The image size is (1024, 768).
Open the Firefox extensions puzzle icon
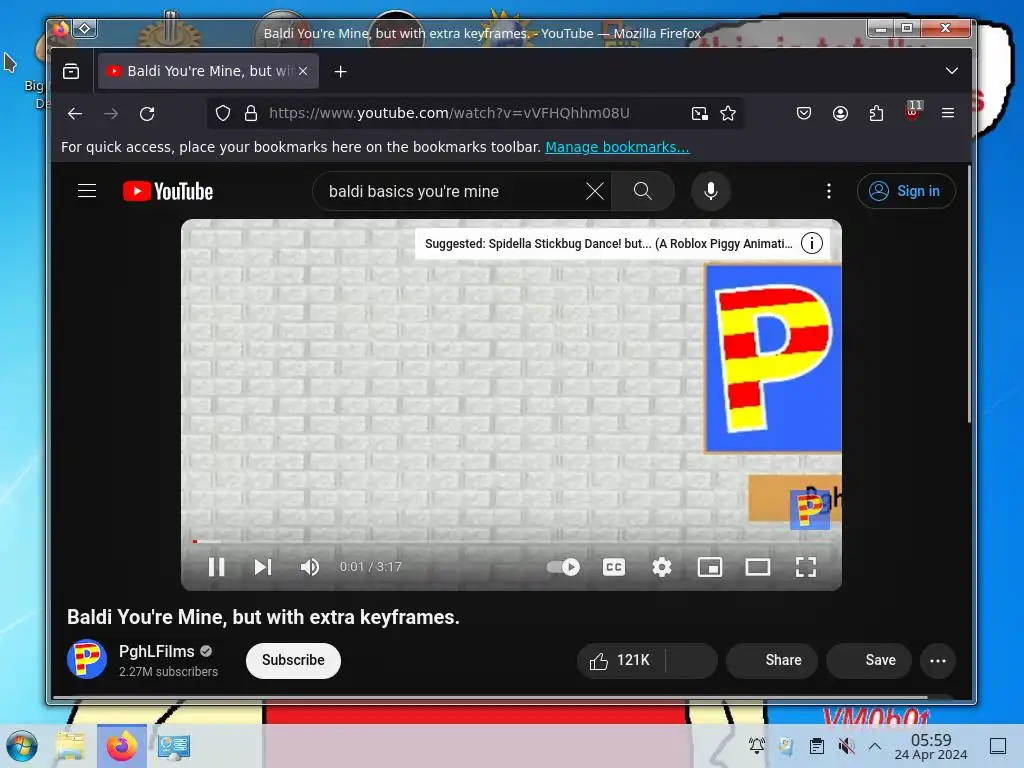point(876,114)
